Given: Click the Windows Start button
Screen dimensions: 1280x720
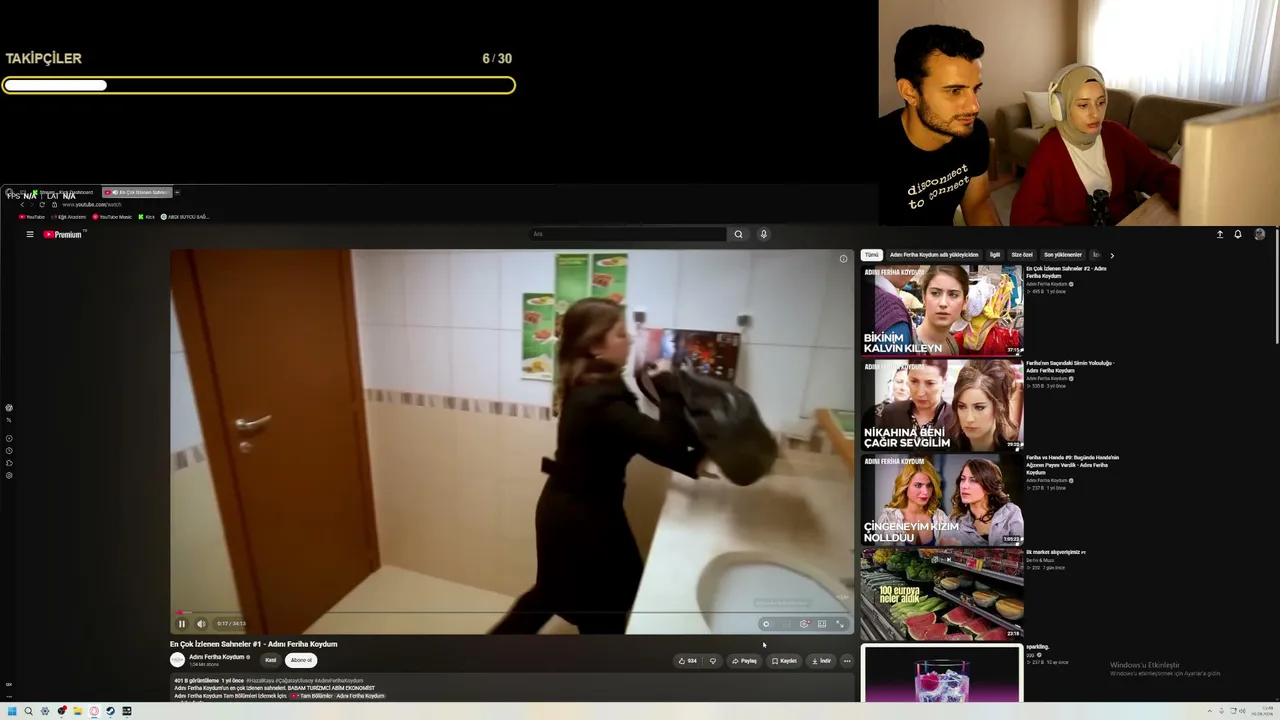Looking at the screenshot, I should point(12,711).
